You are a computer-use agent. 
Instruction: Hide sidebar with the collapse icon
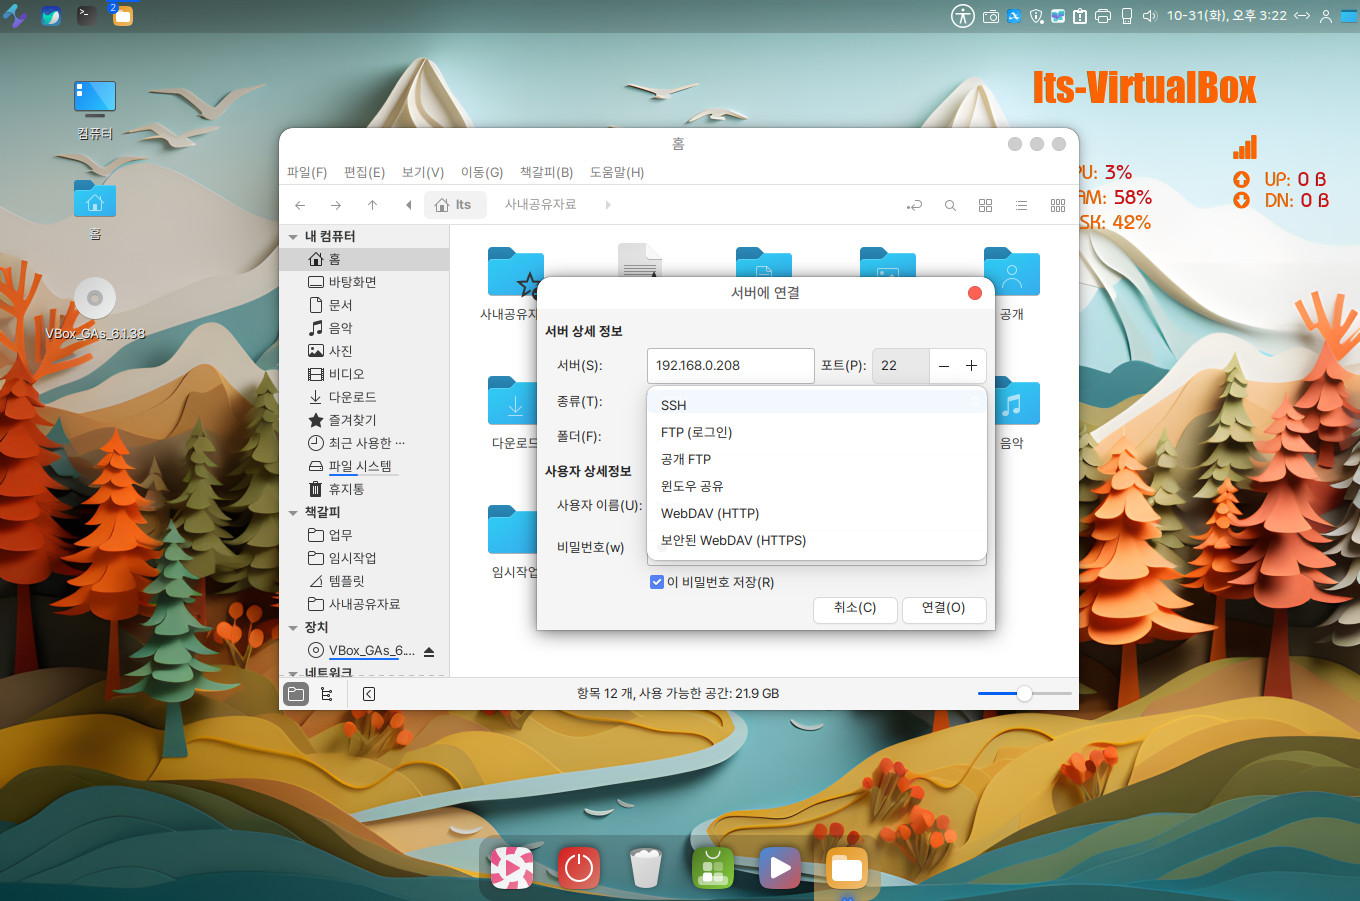coord(369,693)
